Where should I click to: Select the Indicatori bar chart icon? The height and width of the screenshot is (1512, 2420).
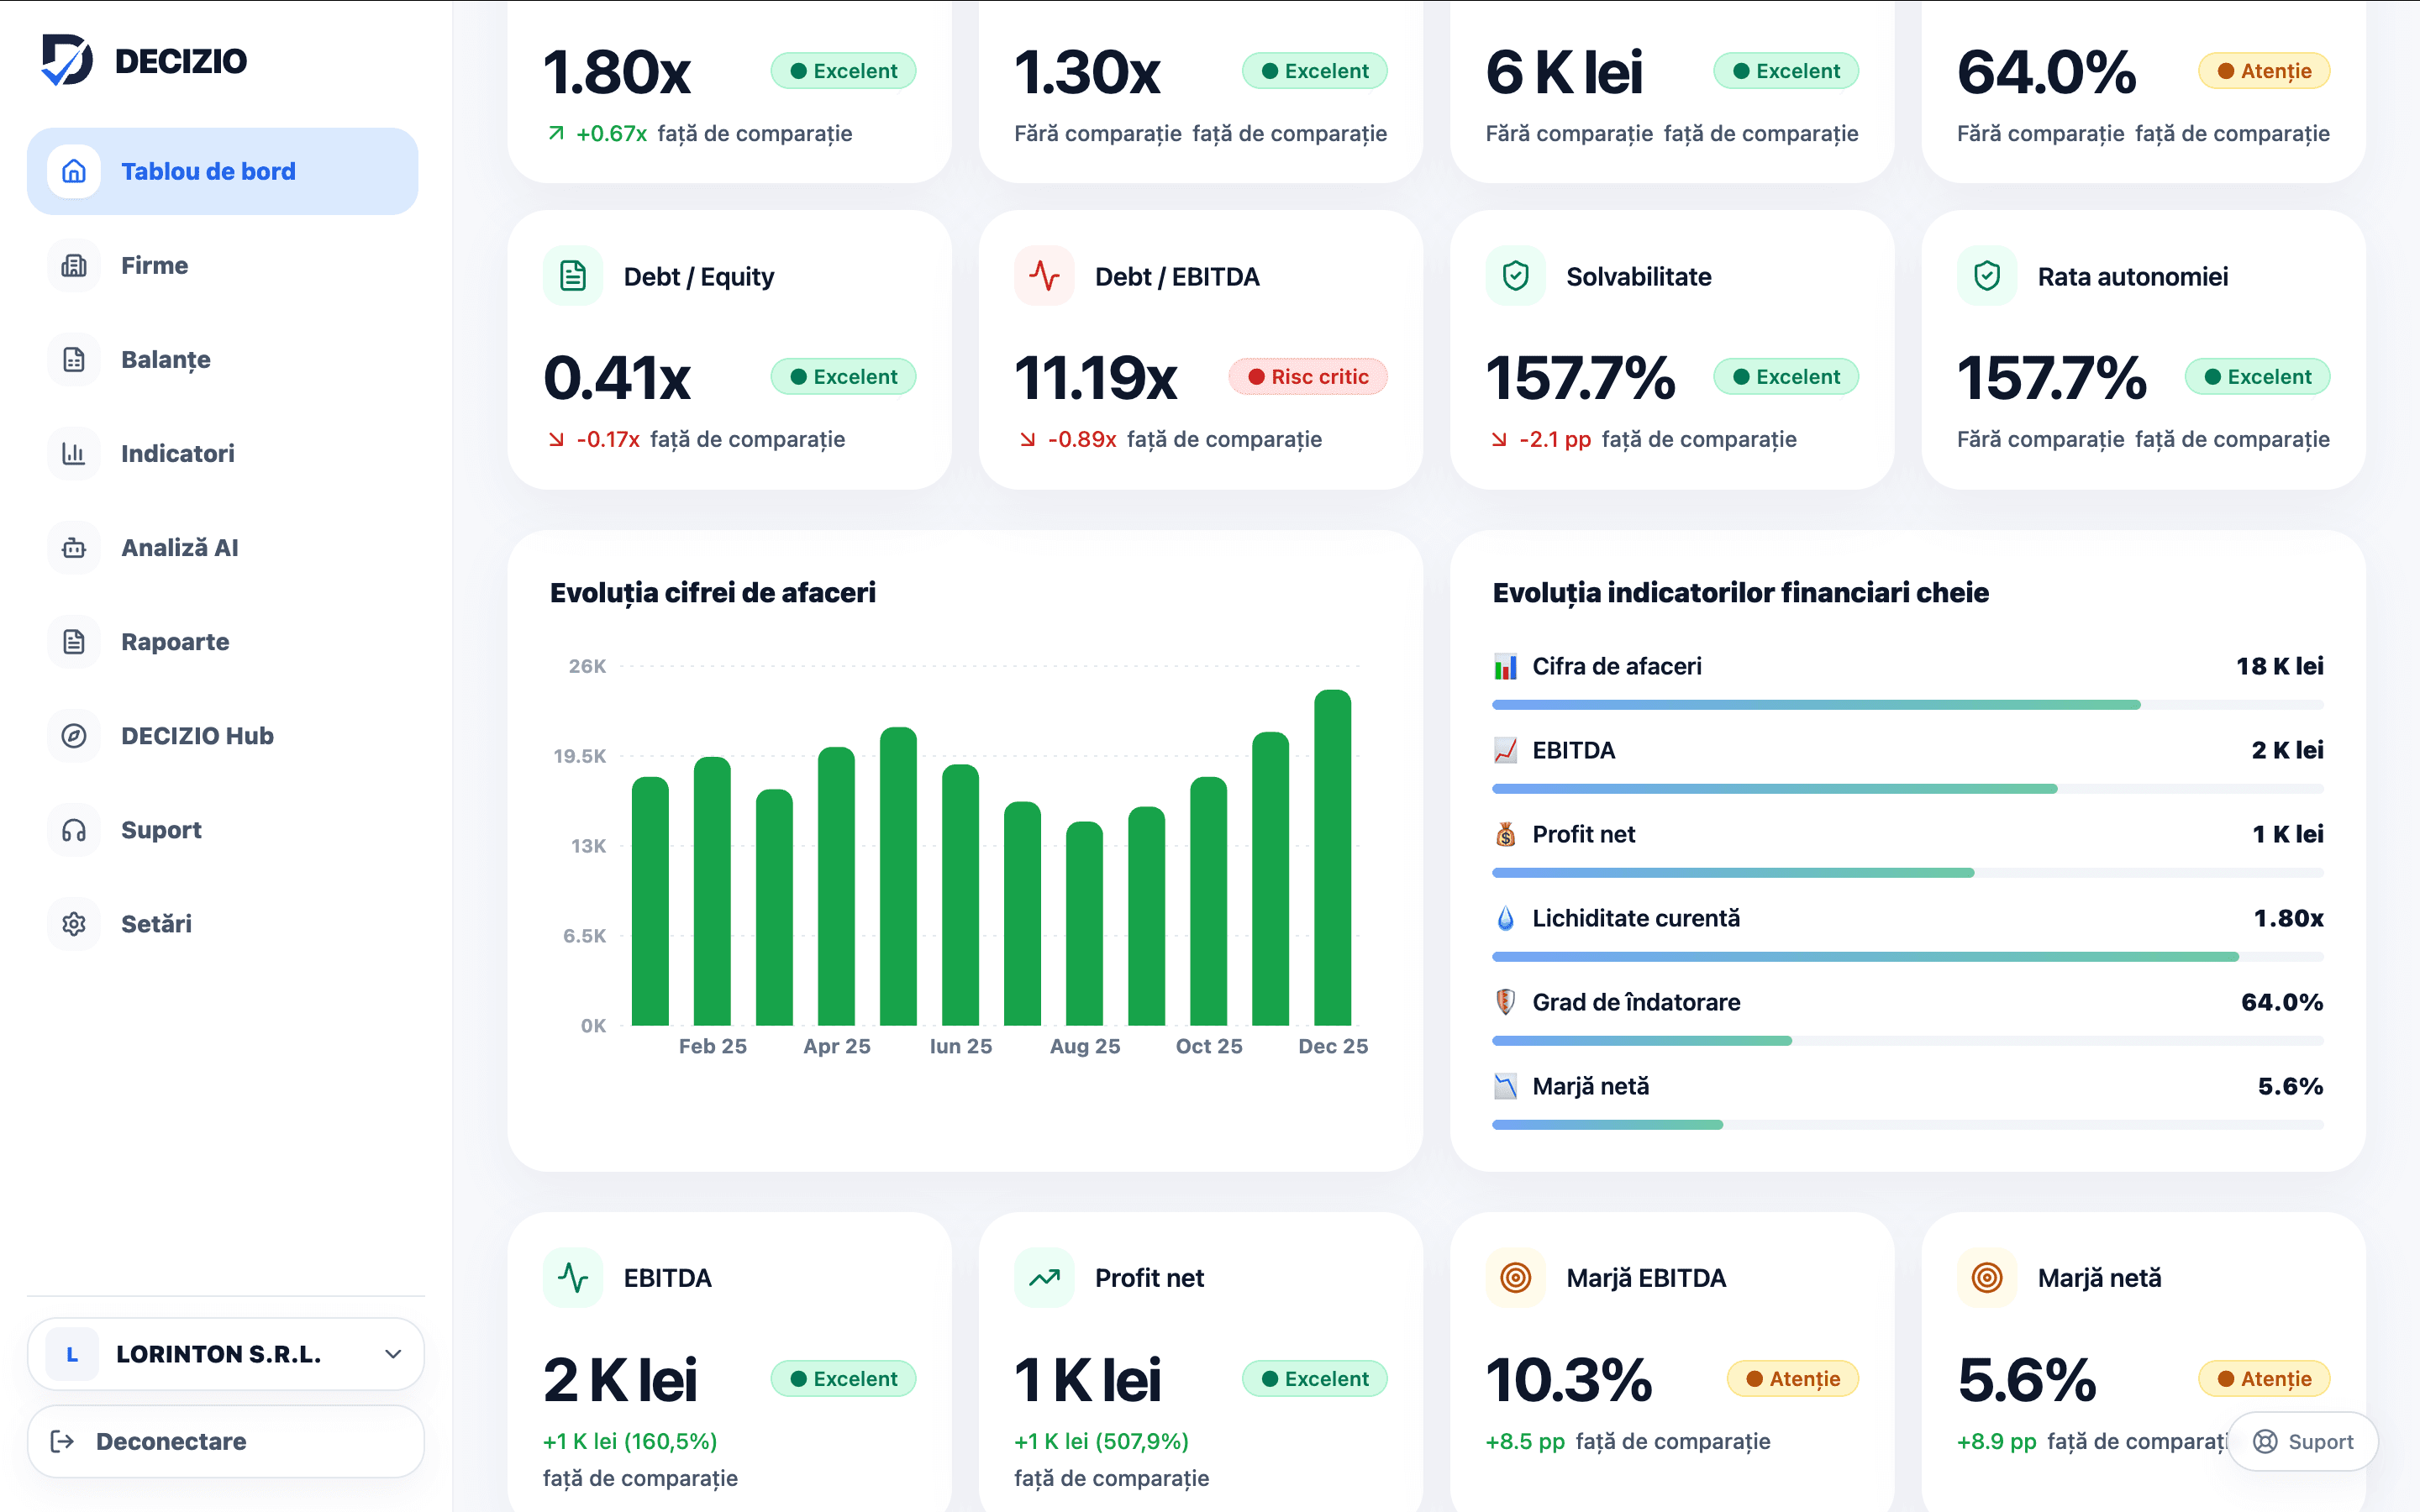(74, 454)
